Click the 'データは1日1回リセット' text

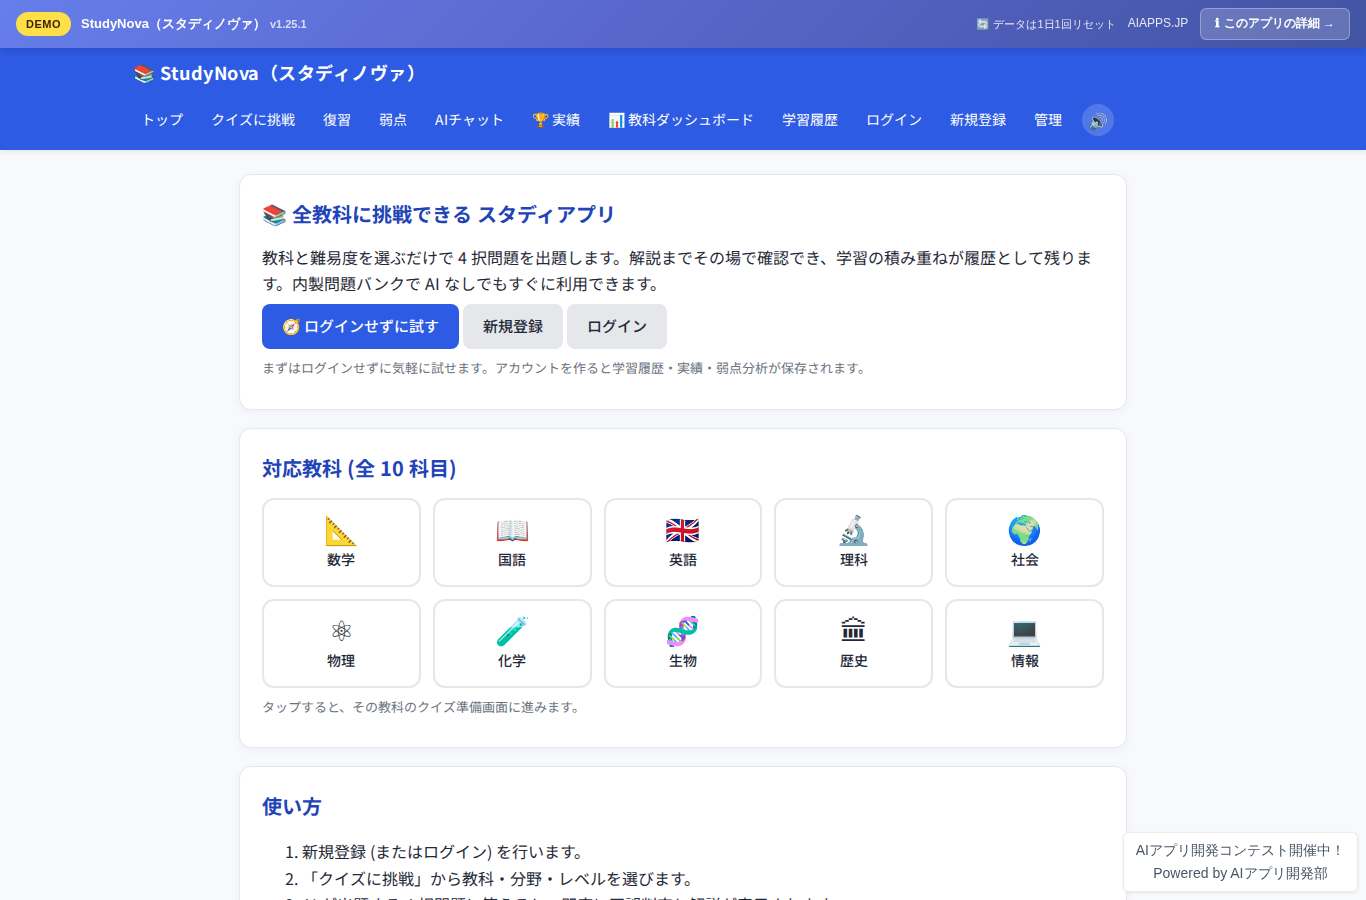coord(1046,24)
